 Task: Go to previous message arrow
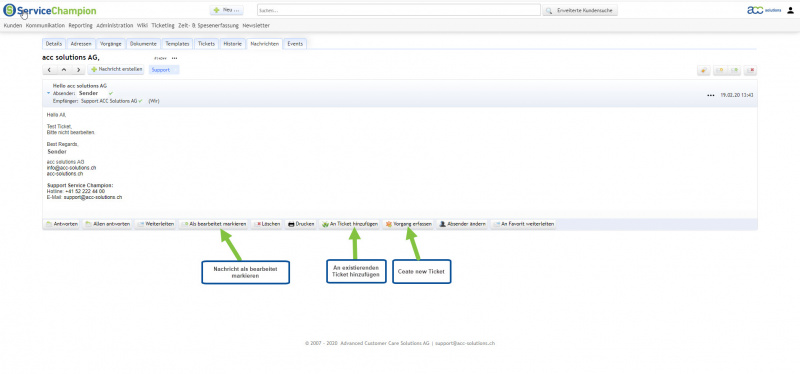point(49,70)
